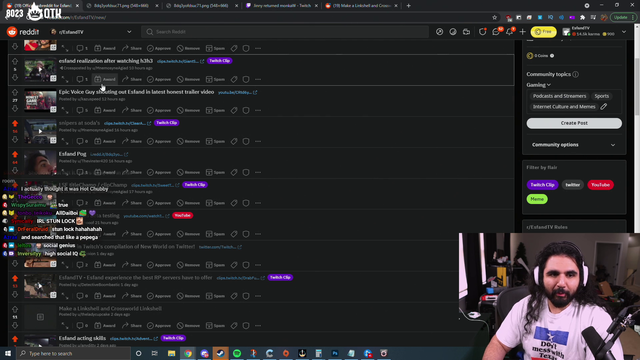Remove the 'Epic Voice Guy' post

[188, 110]
